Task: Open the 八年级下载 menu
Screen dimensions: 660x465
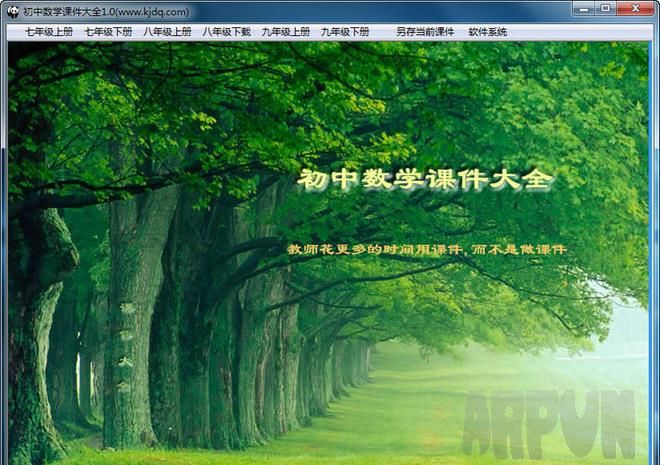Action: tap(226, 32)
